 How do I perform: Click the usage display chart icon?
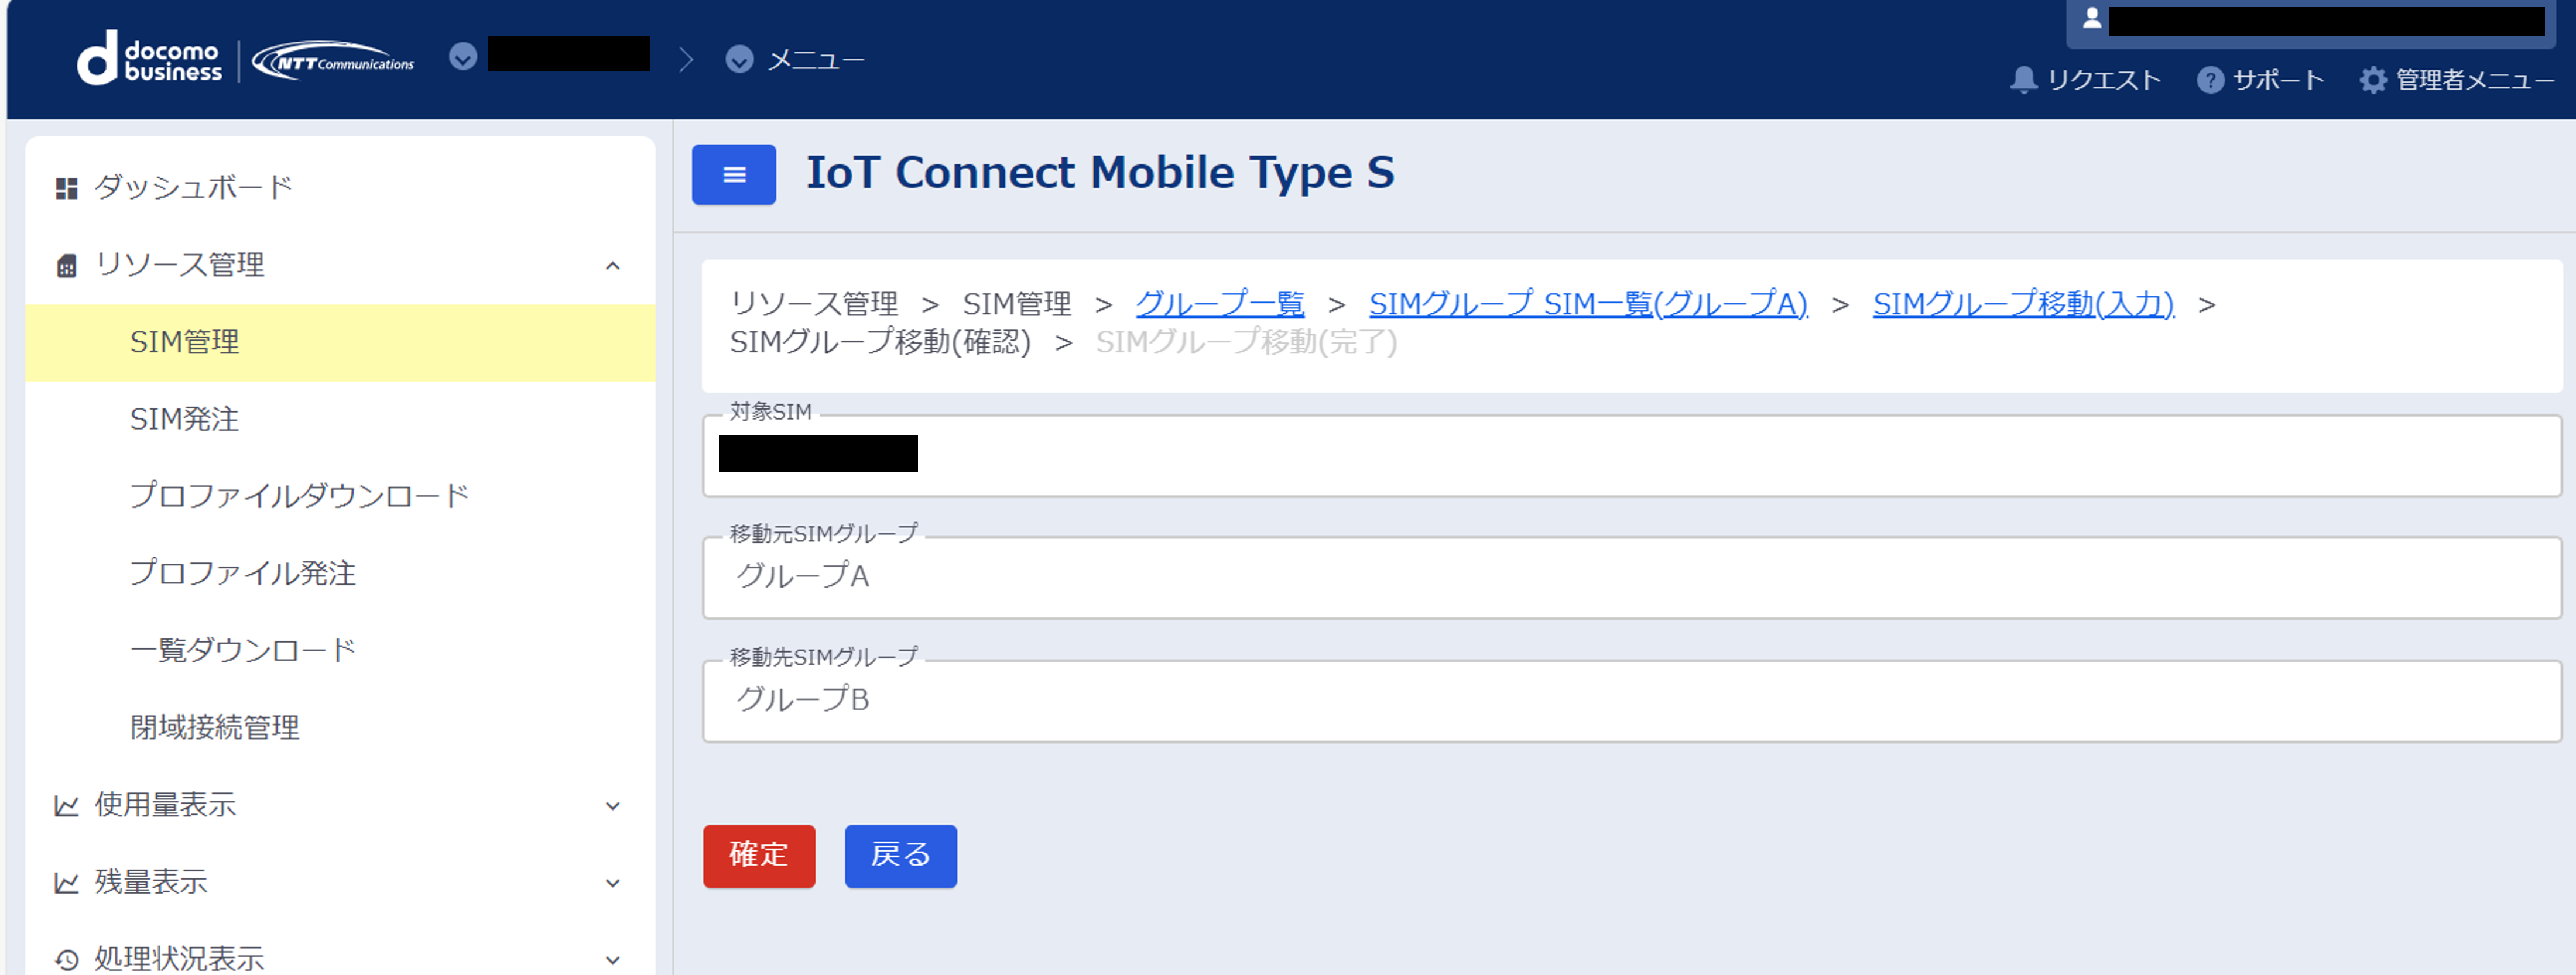(x=66, y=805)
